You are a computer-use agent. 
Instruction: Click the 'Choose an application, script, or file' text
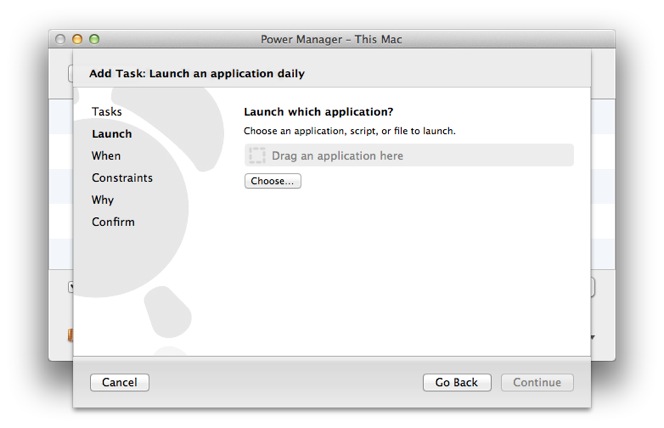[x=349, y=131]
